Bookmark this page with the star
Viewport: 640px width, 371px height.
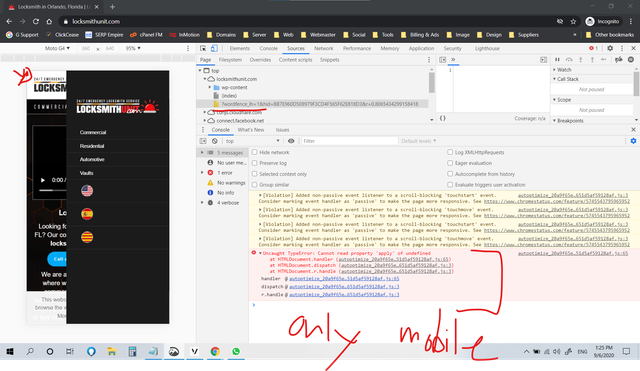click(573, 21)
